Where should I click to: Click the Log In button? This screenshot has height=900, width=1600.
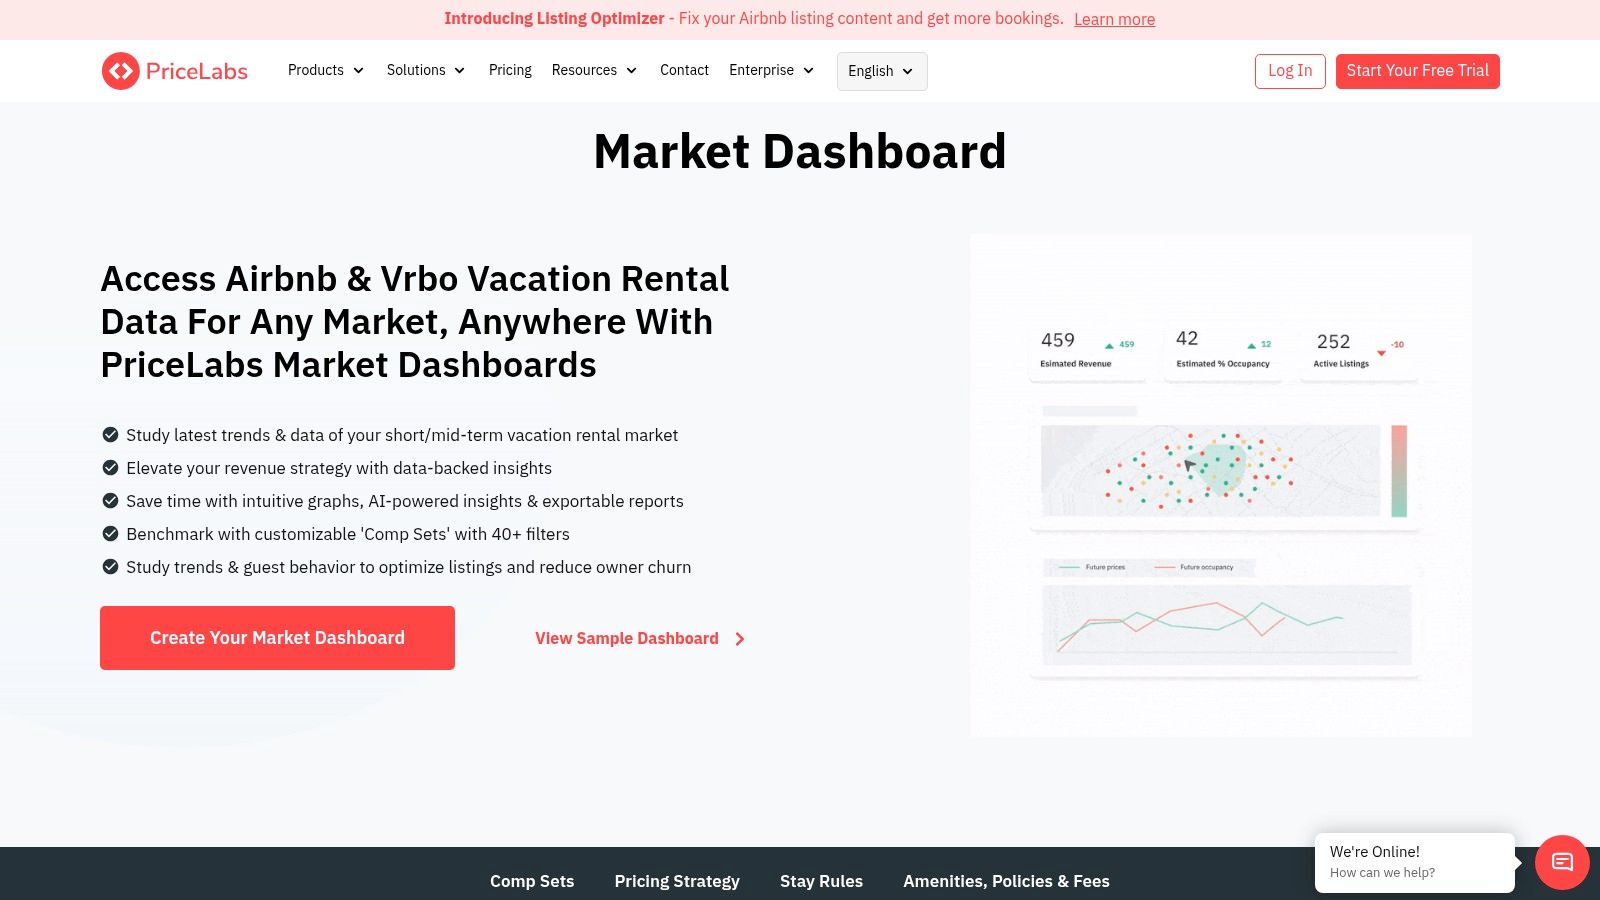1290,71
